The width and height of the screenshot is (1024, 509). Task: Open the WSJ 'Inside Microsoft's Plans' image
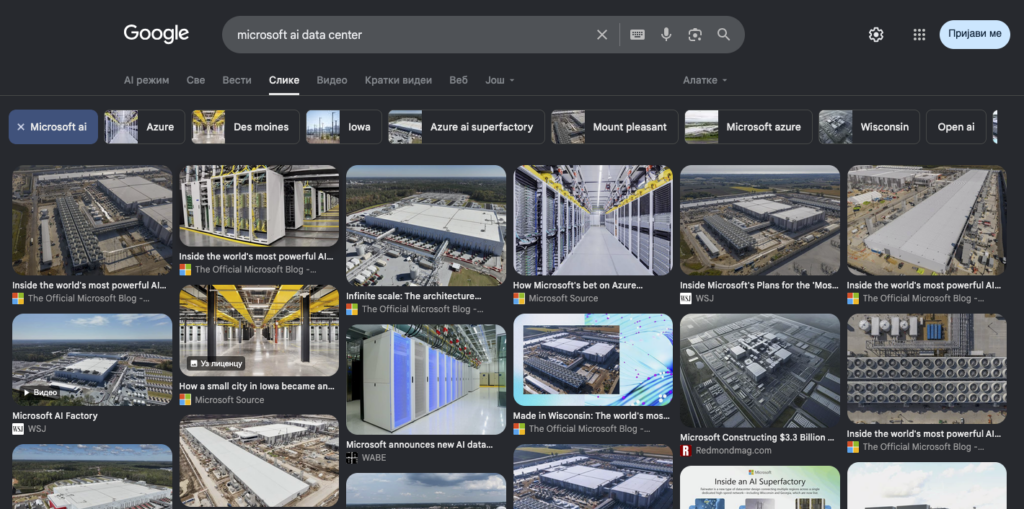click(x=760, y=220)
